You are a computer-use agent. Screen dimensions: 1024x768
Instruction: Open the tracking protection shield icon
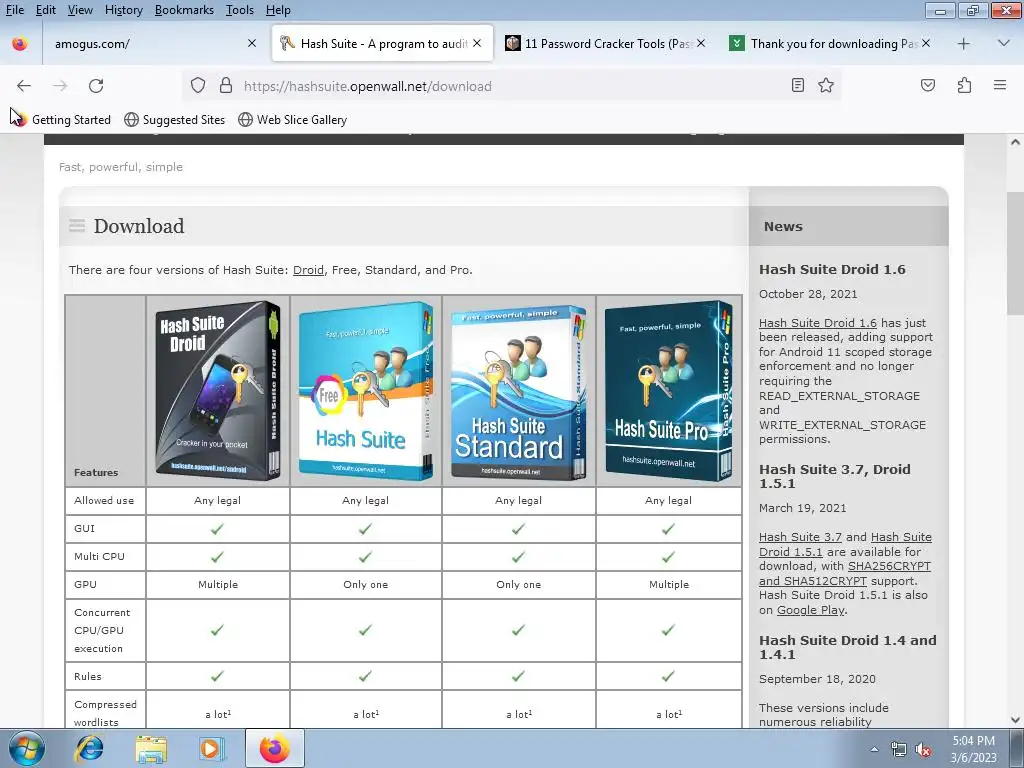click(x=198, y=86)
